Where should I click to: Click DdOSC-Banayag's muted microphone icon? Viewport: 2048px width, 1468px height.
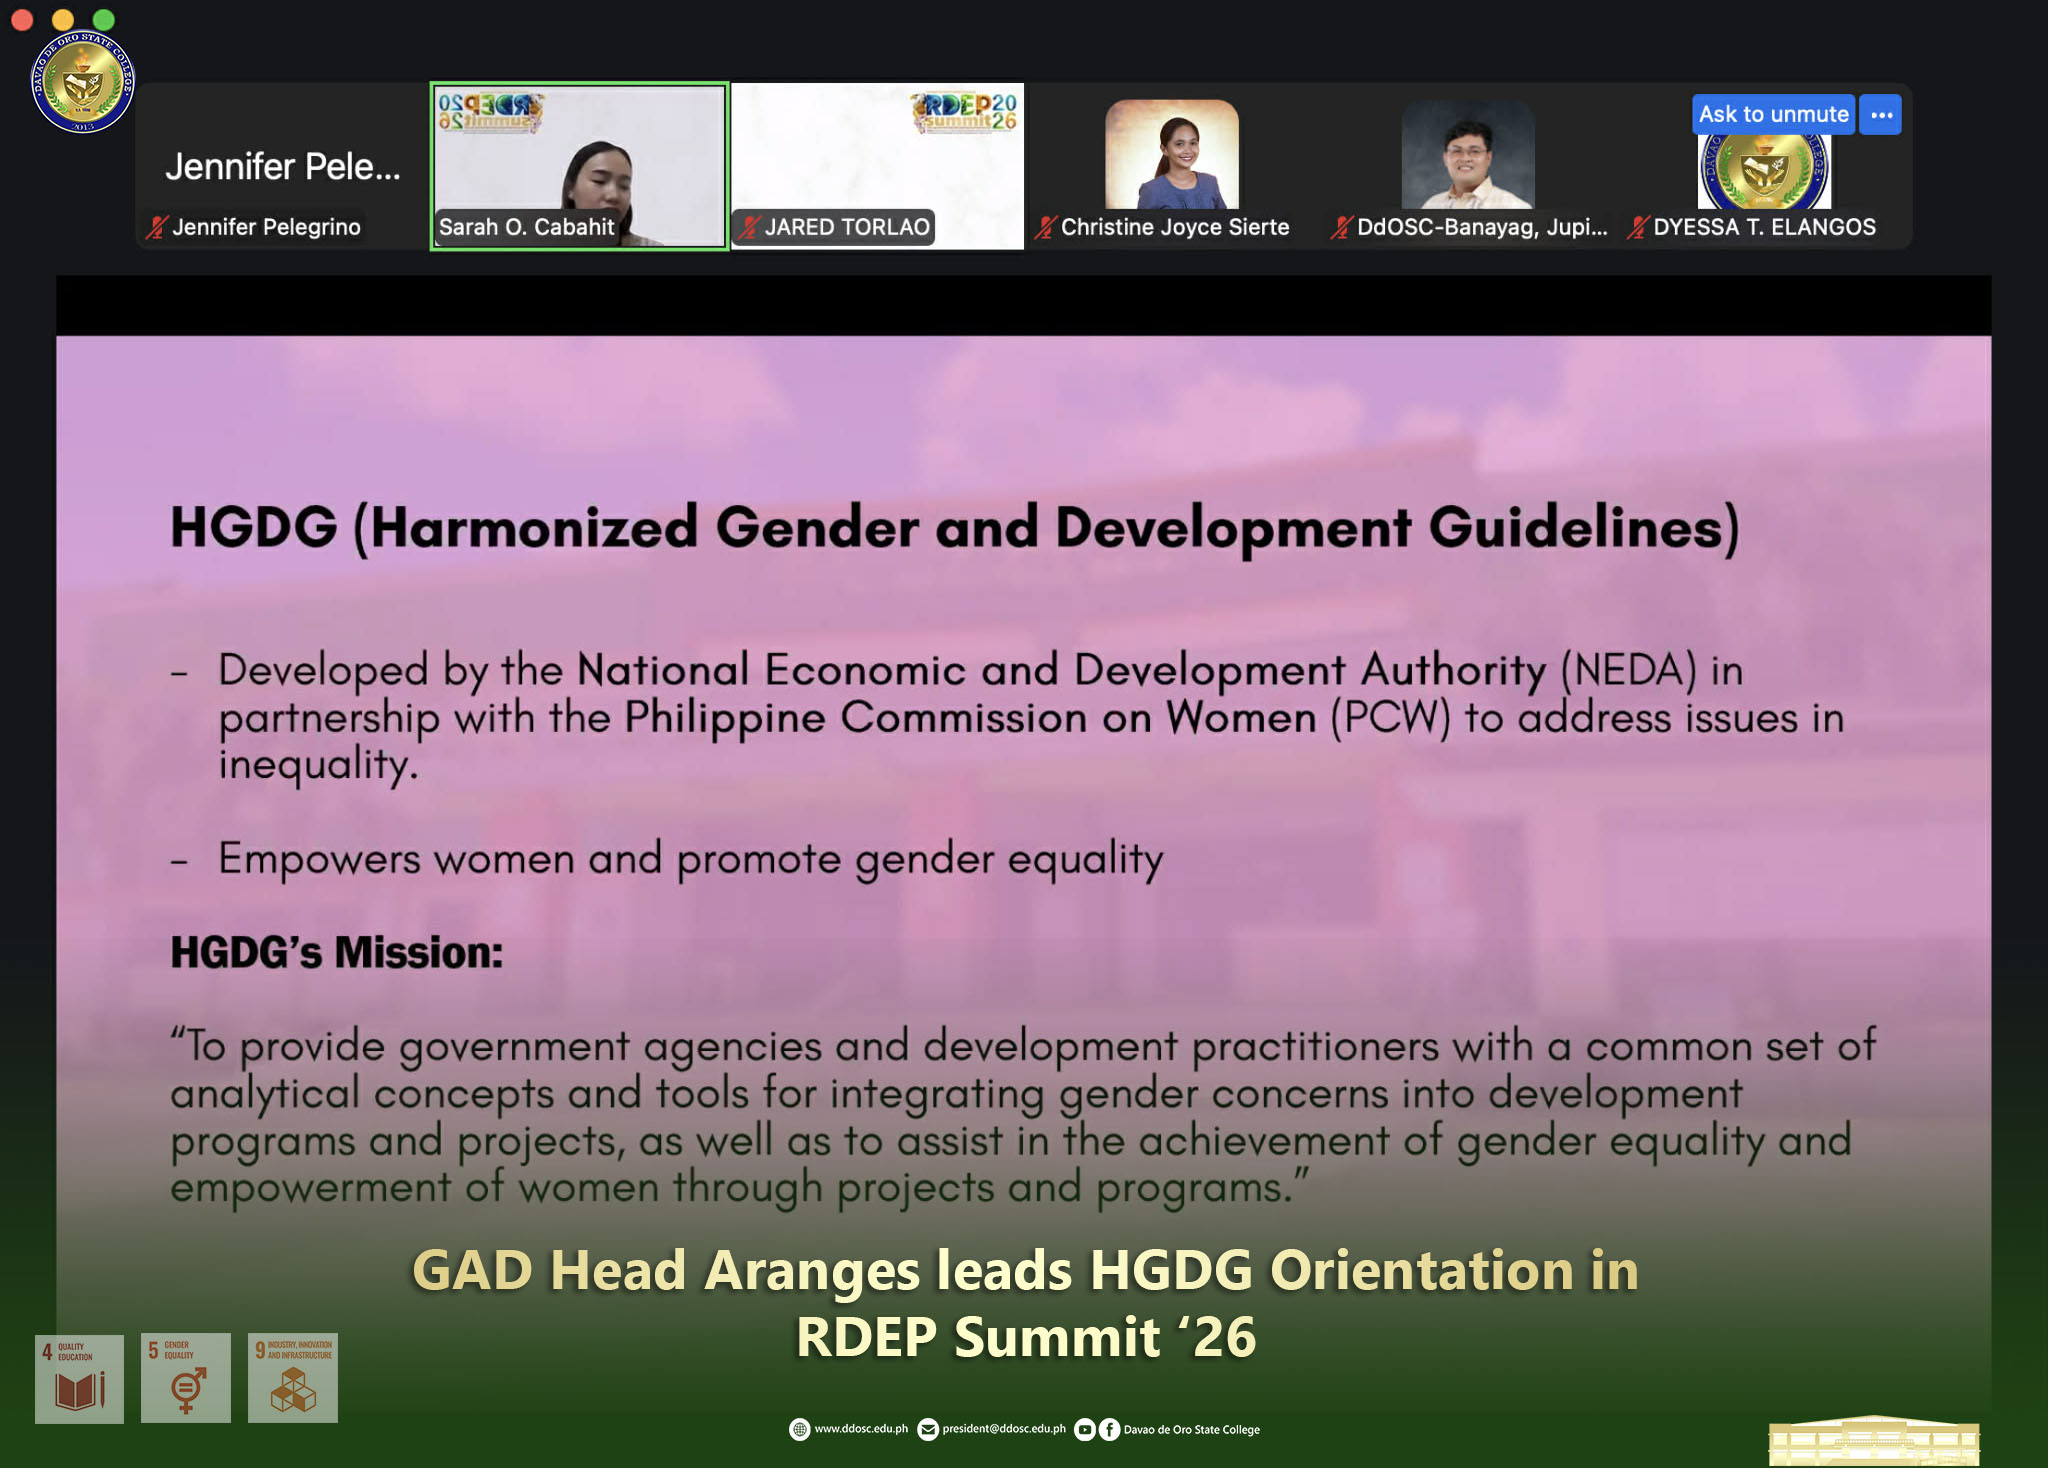[1341, 227]
